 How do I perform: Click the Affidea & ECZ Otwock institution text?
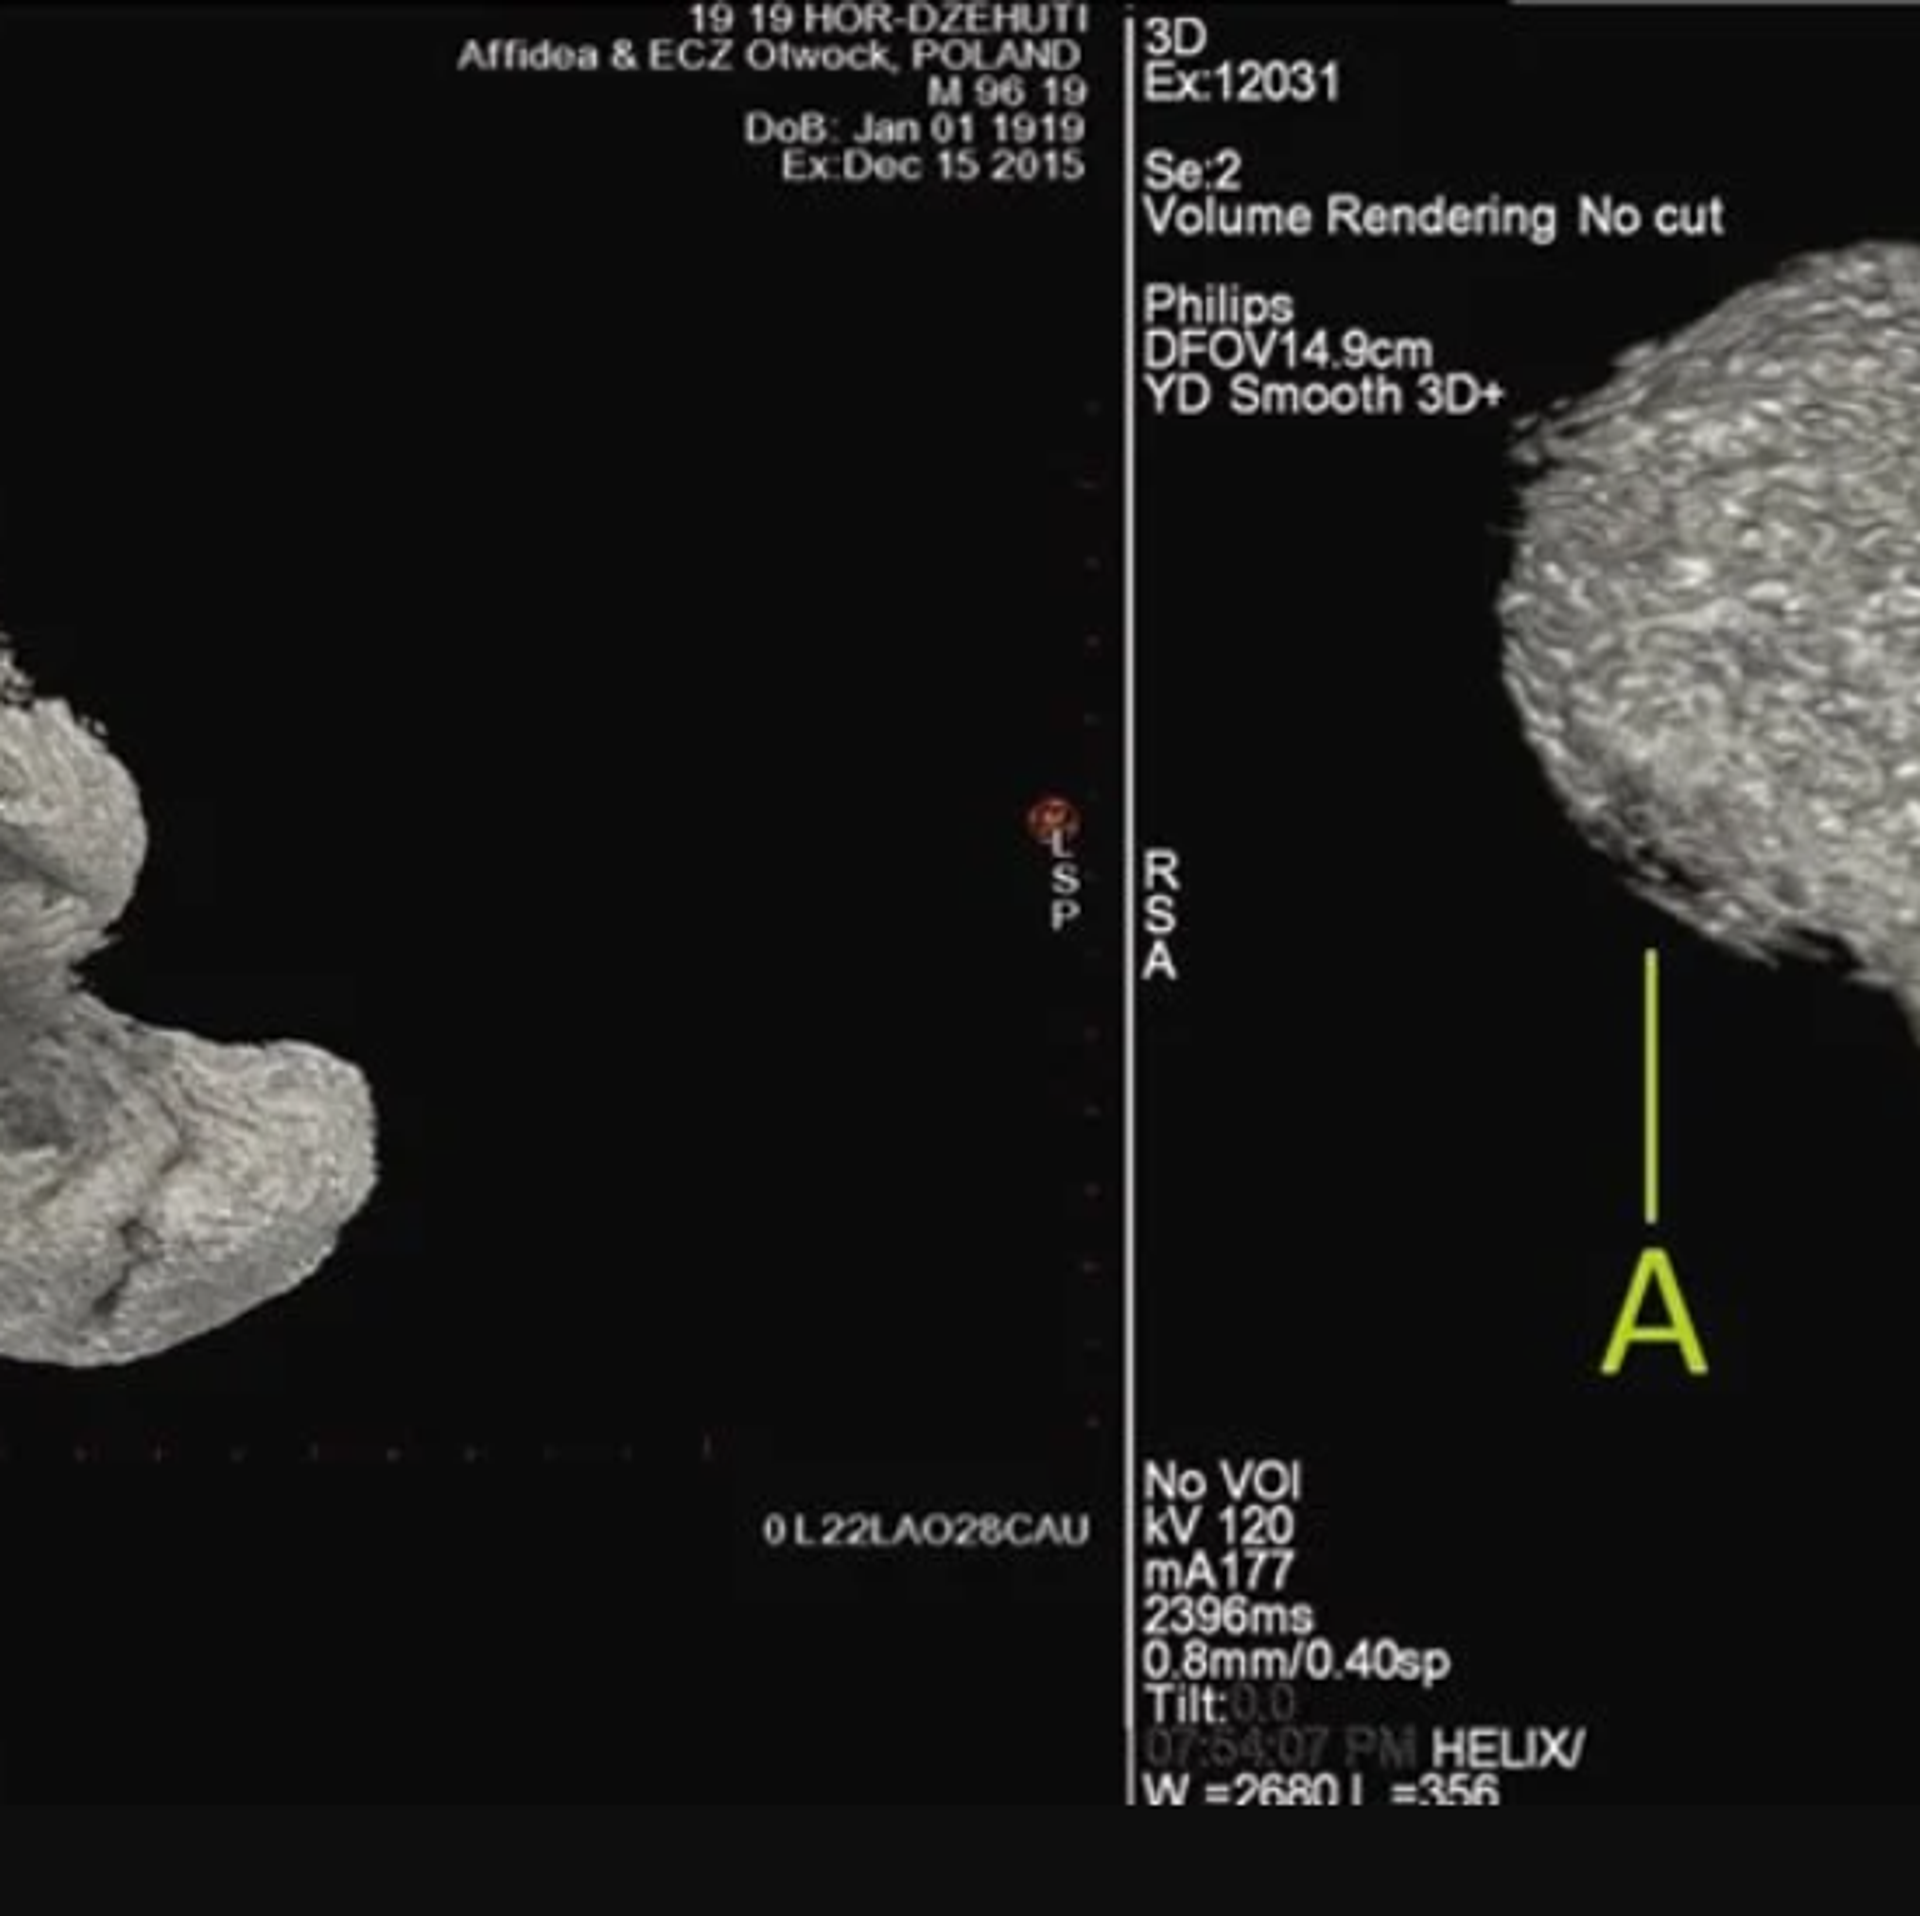768,56
